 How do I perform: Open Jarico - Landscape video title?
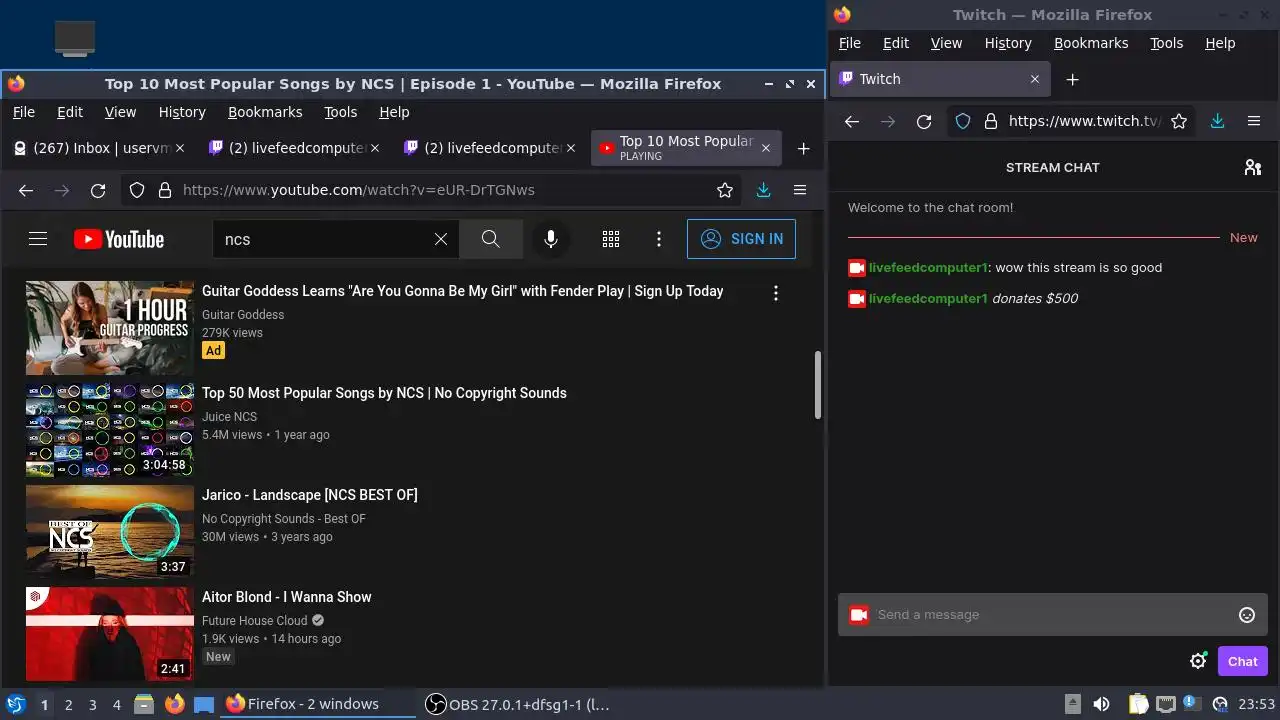point(310,495)
